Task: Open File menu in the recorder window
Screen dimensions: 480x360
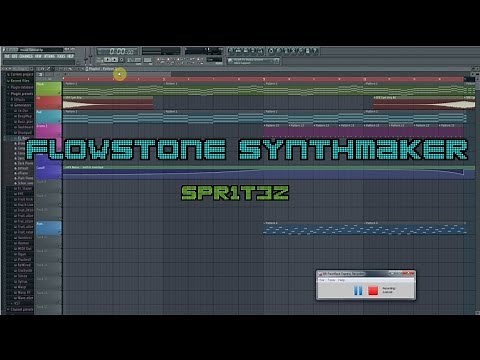Action: (322, 280)
